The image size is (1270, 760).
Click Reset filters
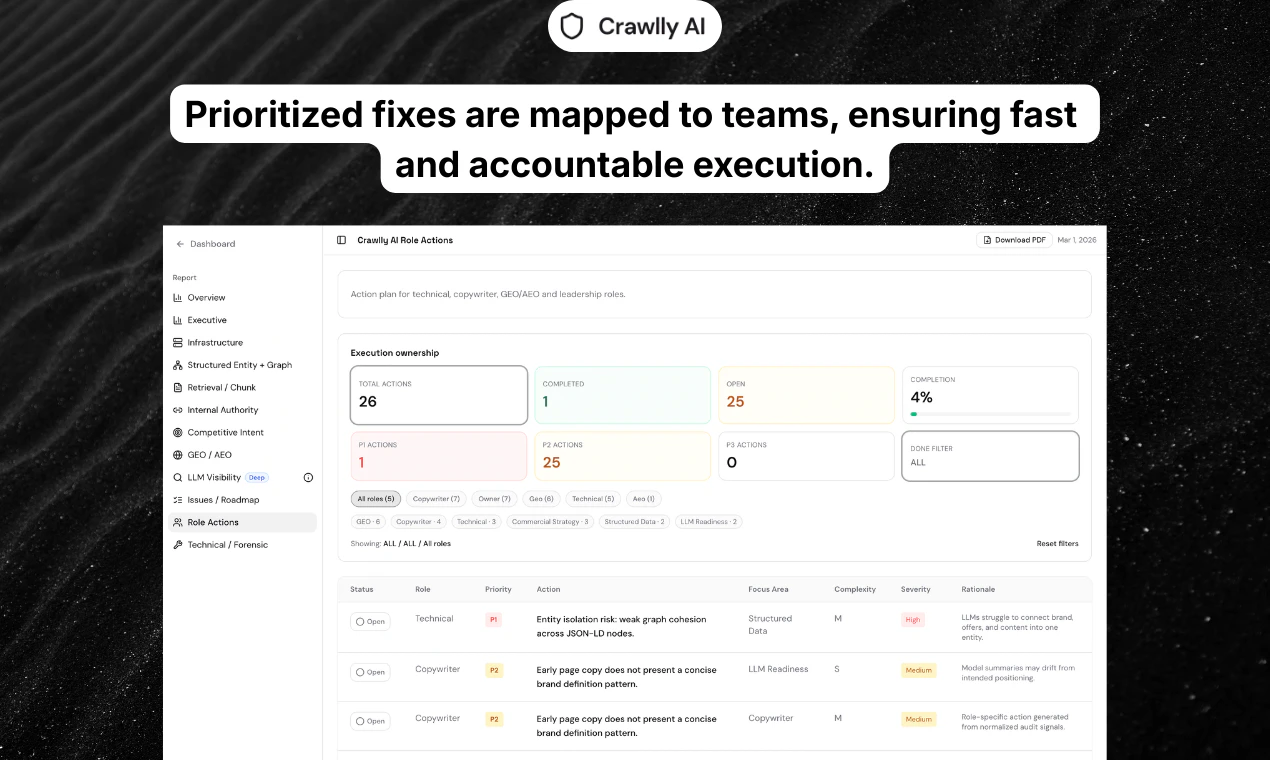pos(1057,544)
